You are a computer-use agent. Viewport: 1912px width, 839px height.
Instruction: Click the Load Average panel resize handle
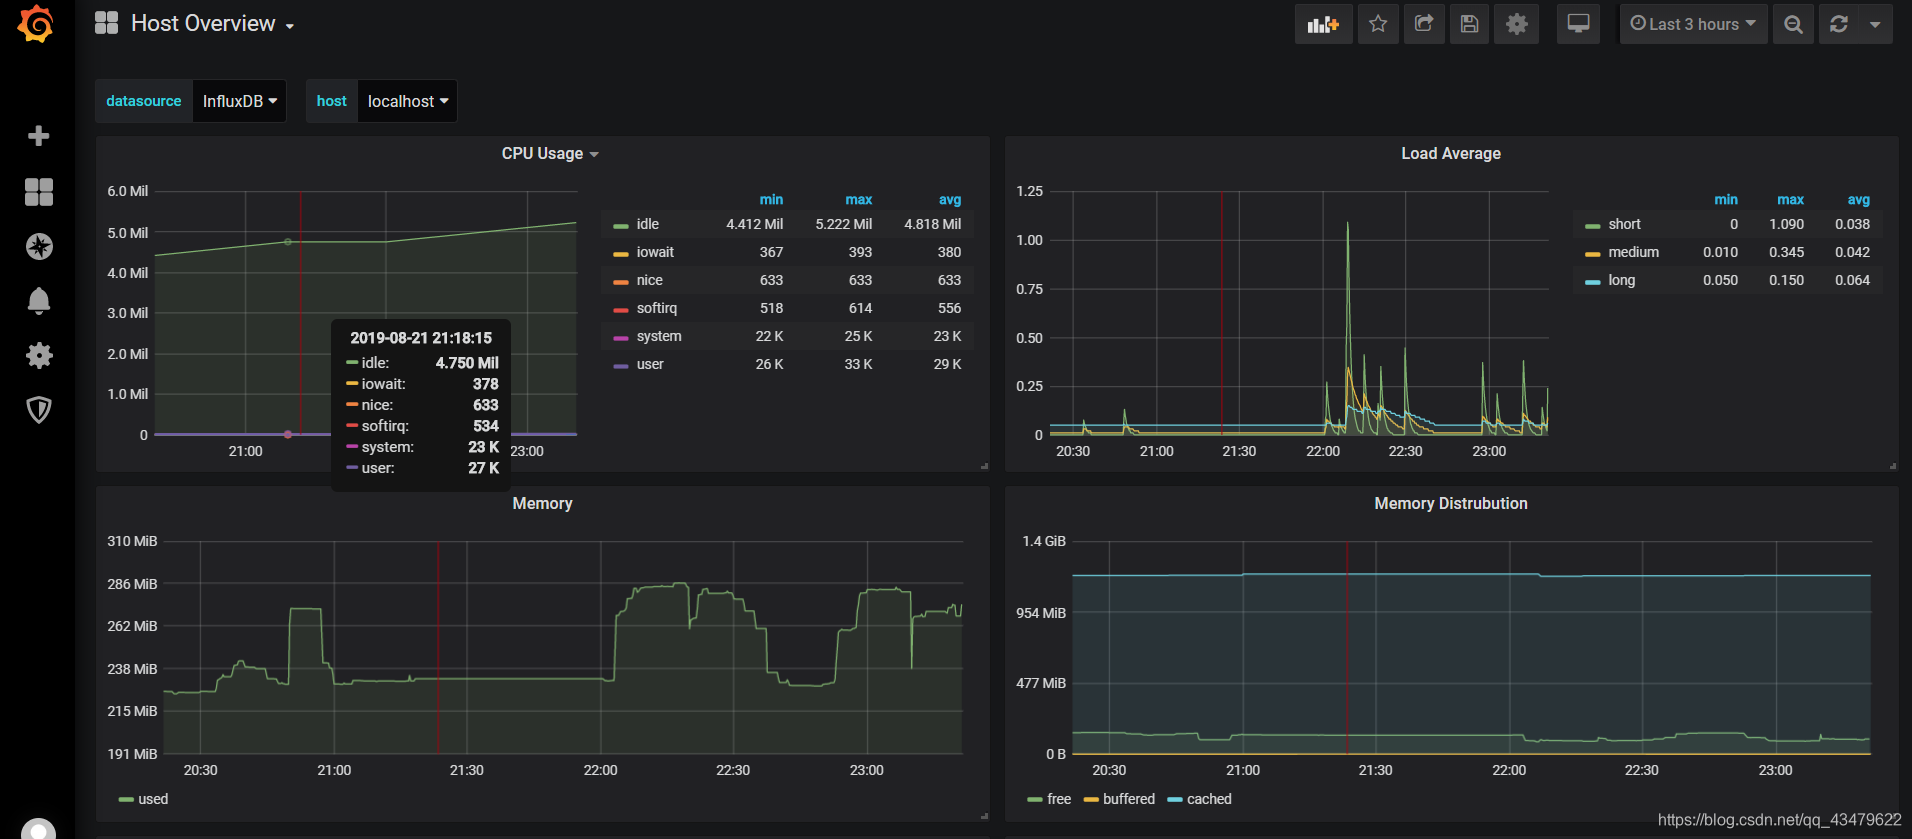1893,466
